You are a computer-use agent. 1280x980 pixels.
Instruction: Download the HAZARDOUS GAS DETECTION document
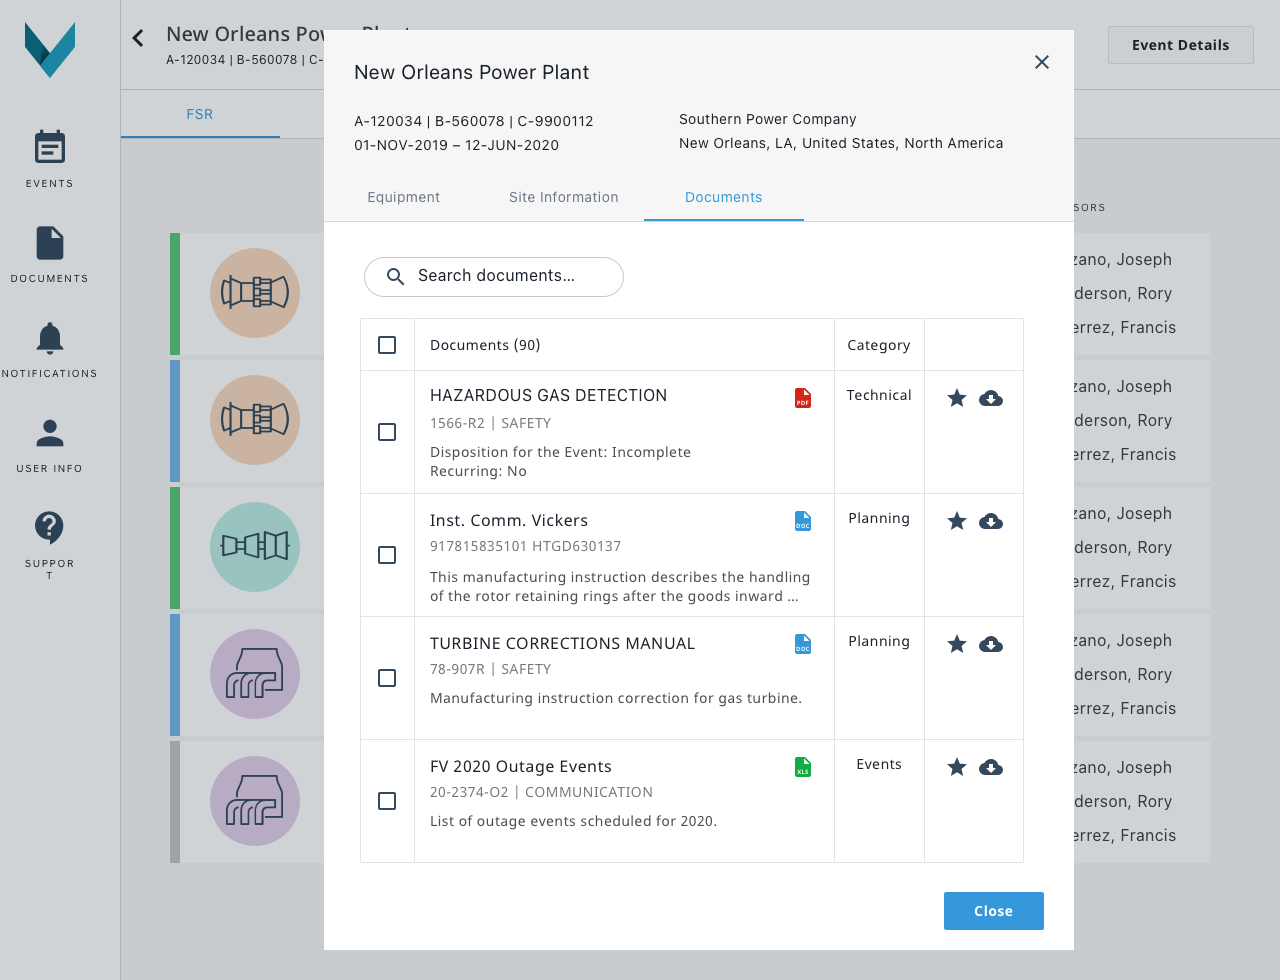[x=991, y=398]
